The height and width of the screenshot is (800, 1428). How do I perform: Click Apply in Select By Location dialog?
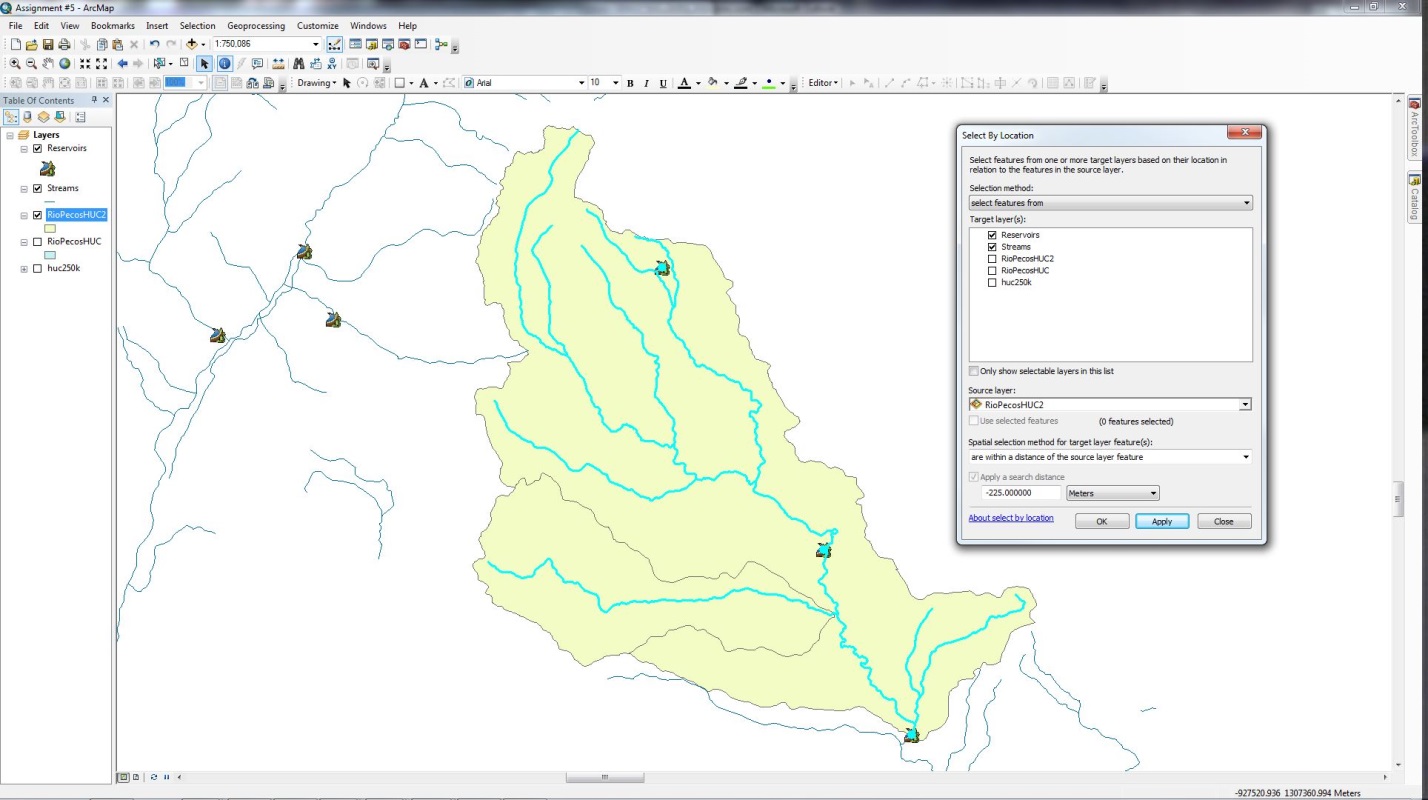pos(1162,521)
